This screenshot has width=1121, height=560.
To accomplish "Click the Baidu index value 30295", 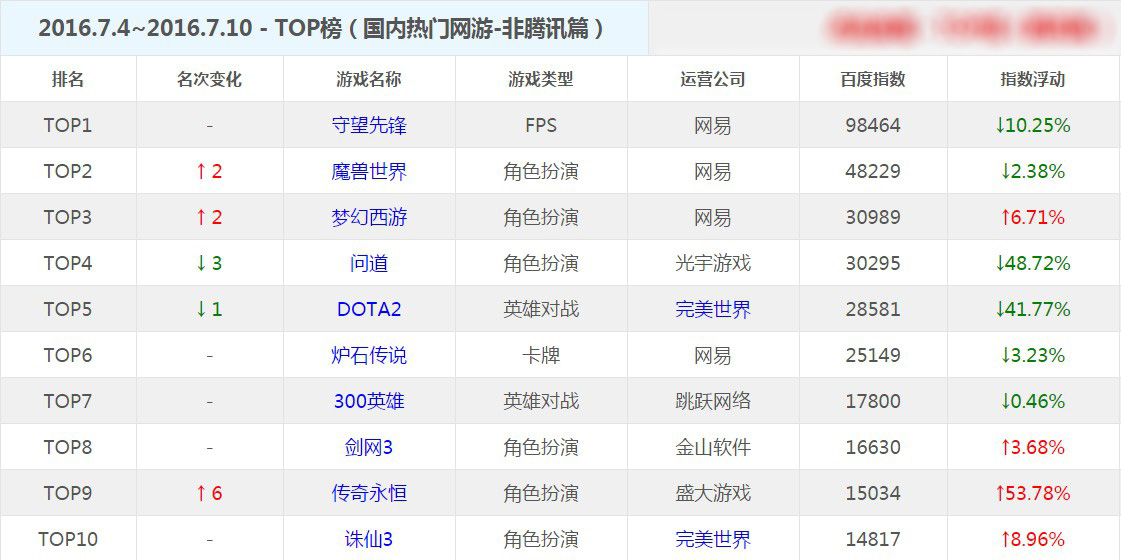I will tap(873, 263).
